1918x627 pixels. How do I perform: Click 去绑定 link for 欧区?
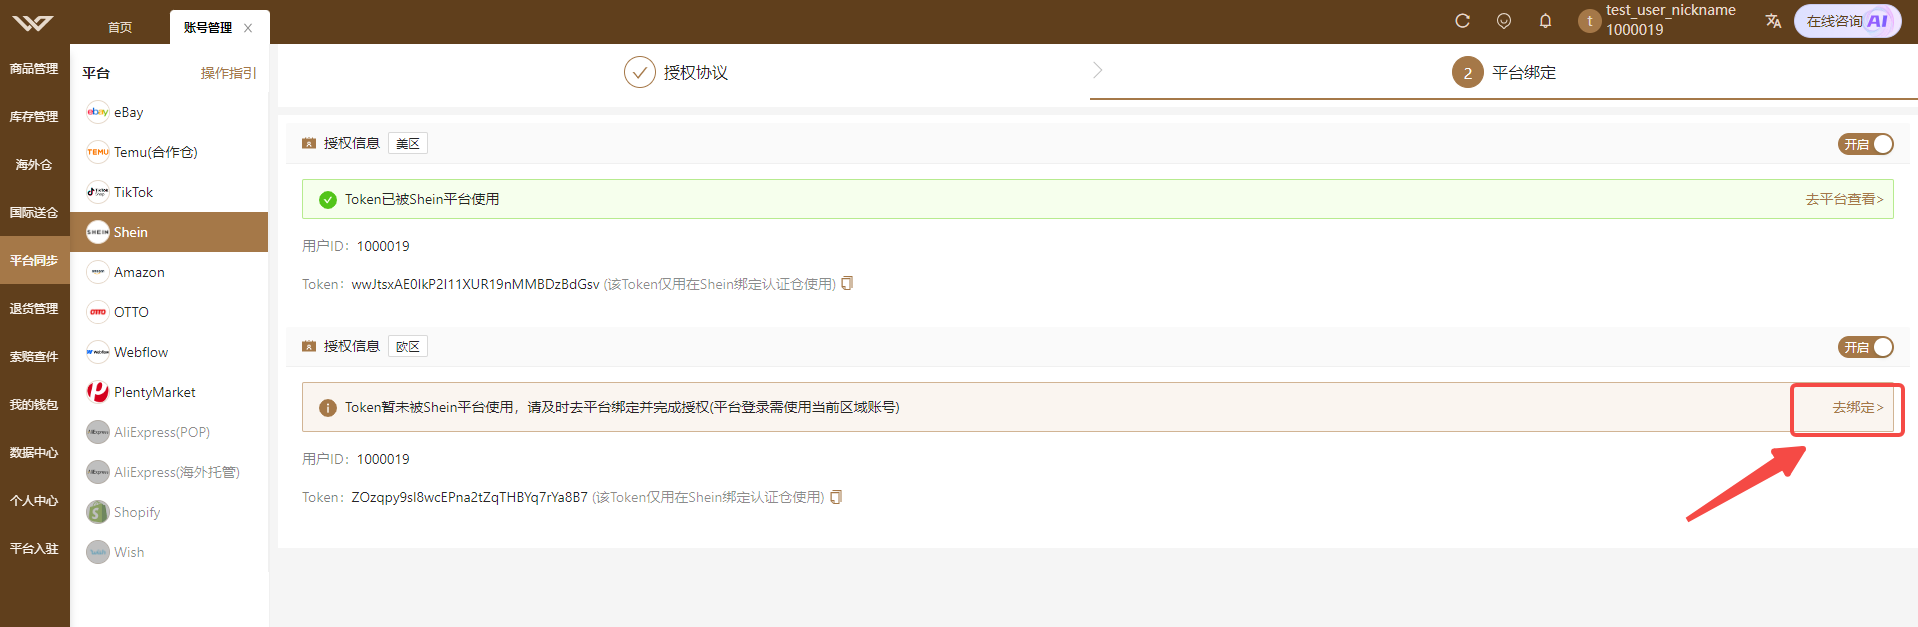click(1858, 407)
